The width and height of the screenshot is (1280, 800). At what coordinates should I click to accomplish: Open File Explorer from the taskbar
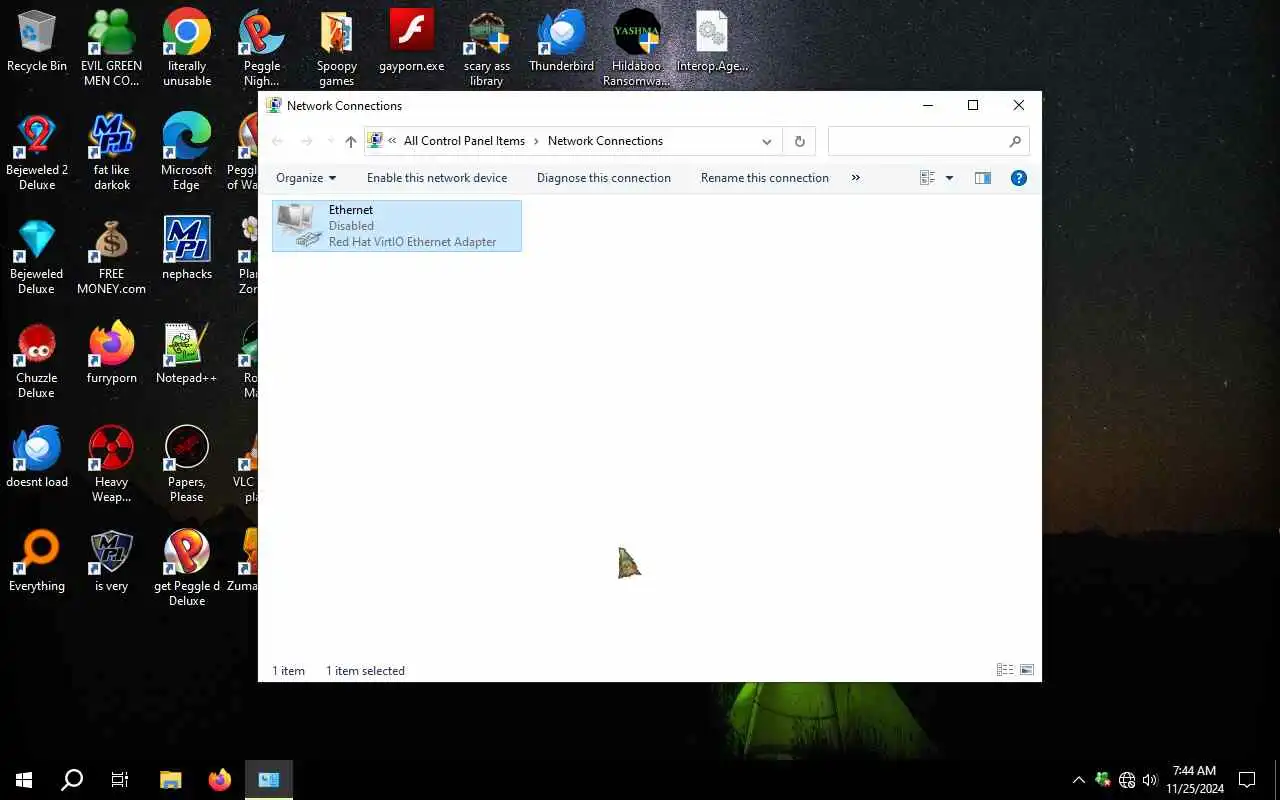(171, 780)
